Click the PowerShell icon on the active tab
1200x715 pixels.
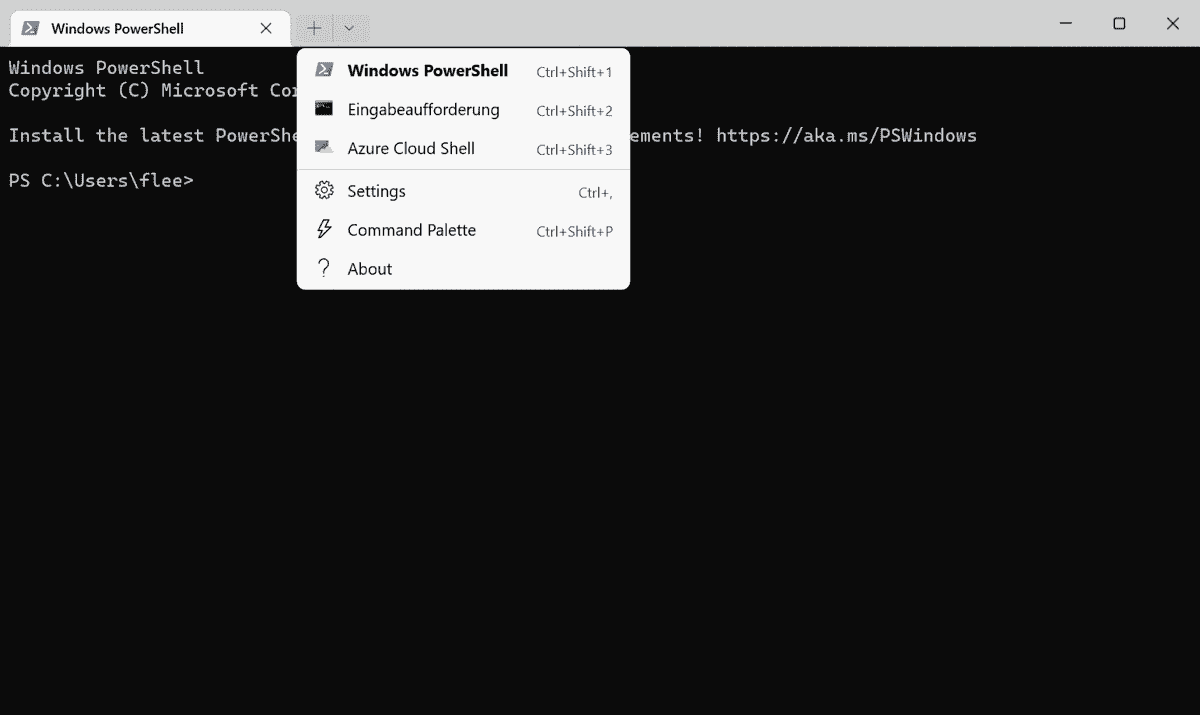click(x=33, y=28)
